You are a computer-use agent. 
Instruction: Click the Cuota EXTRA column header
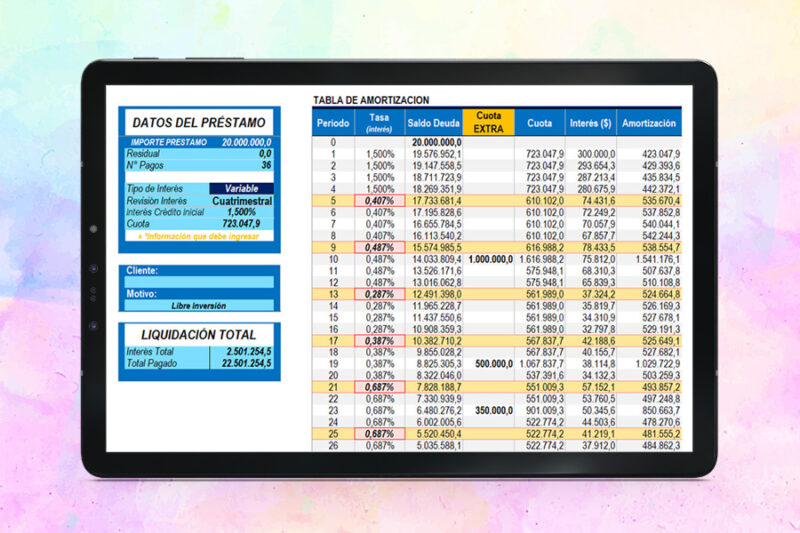488,122
